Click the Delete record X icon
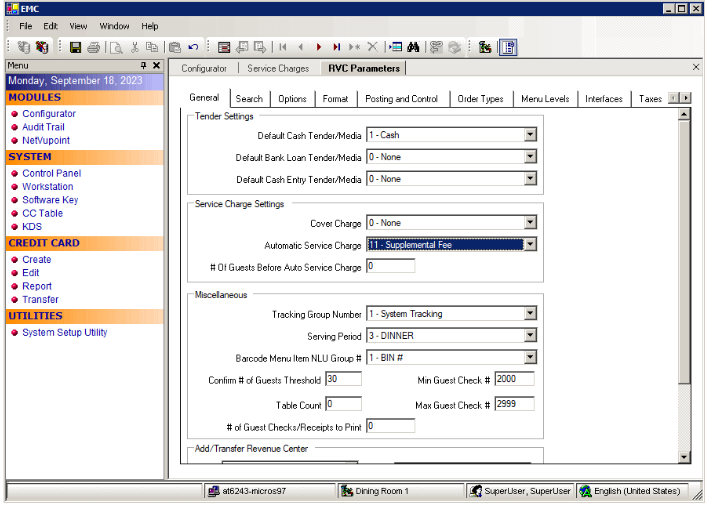Image resolution: width=707 pixels, height=508 pixels. (x=373, y=47)
